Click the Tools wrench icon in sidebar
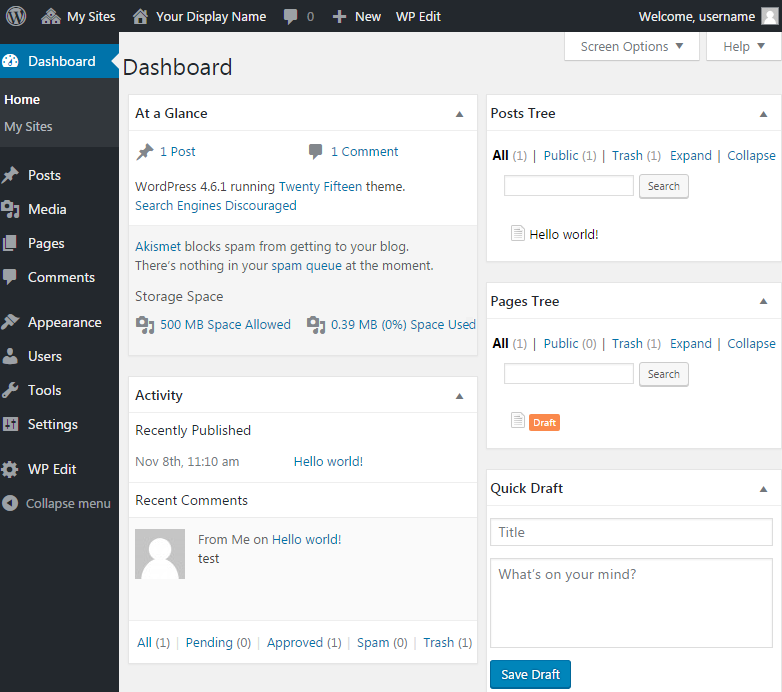The image size is (782, 692). coord(10,390)
